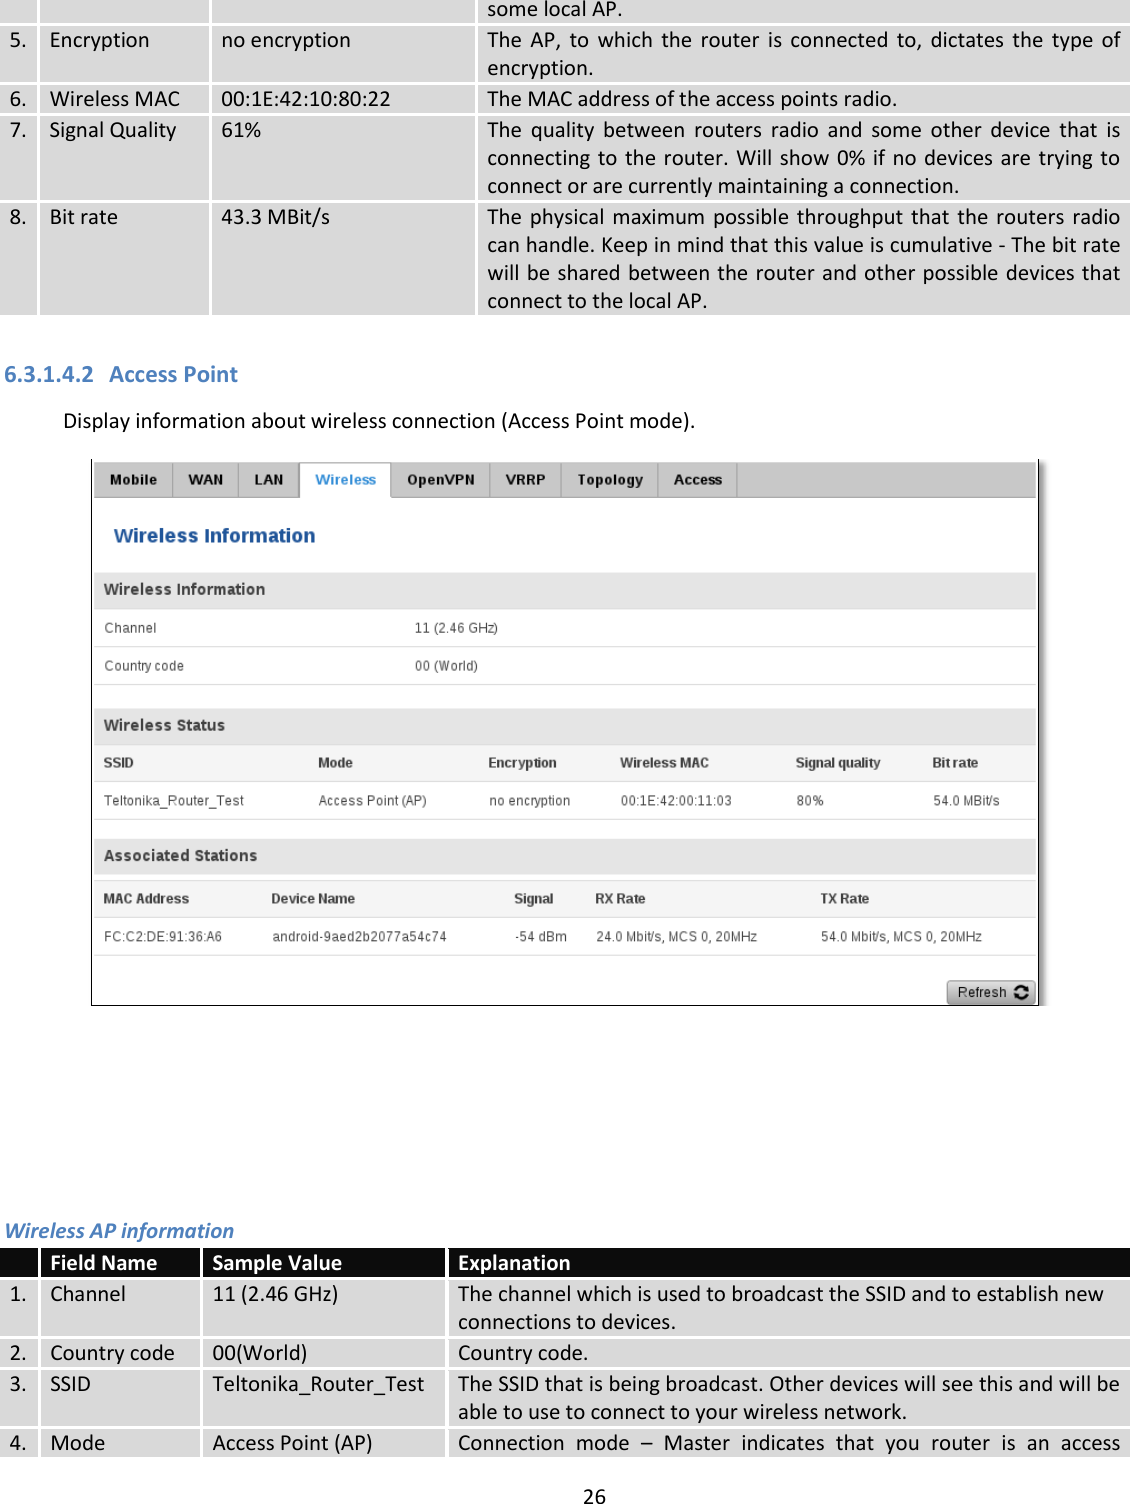The height and width of the screenshot is (1504, 1130).
Task: Select the Access tab
Action: point(697,479)
